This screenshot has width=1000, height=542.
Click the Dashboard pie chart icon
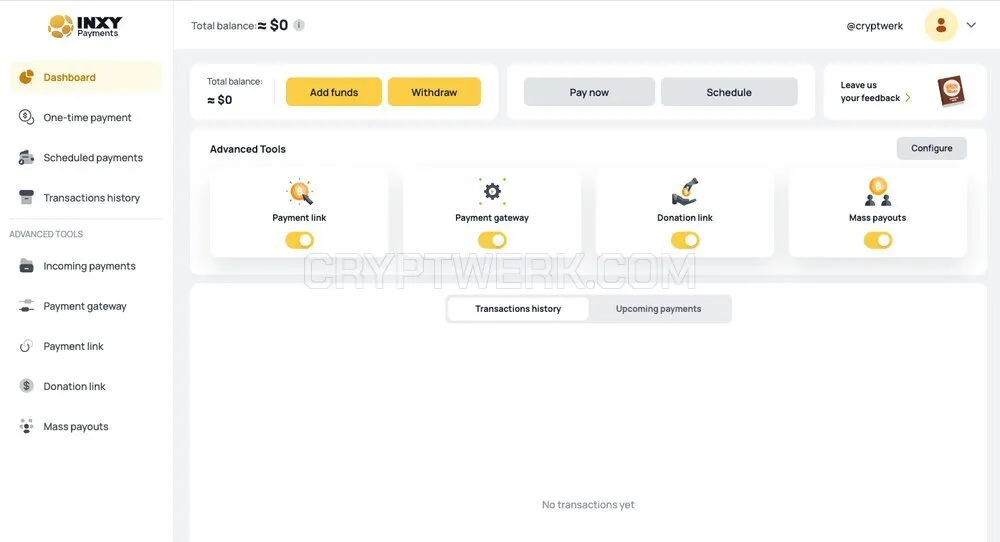pos(26,77)
